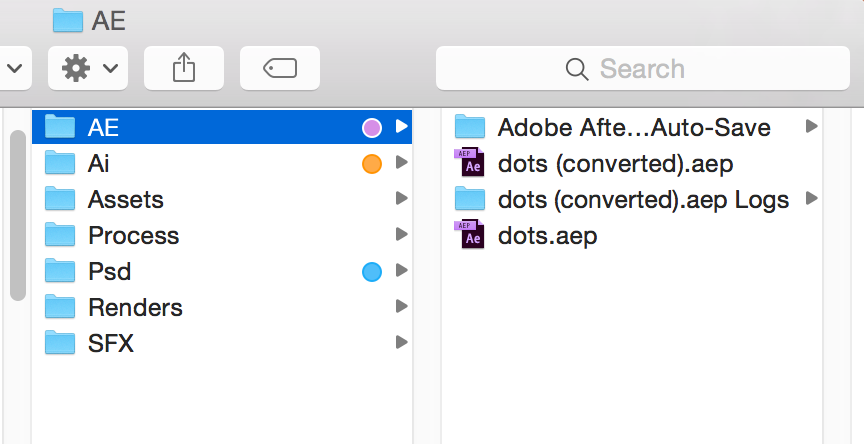Click the purple tag dot on AE

pyautogui.click(x=372, y=127)
